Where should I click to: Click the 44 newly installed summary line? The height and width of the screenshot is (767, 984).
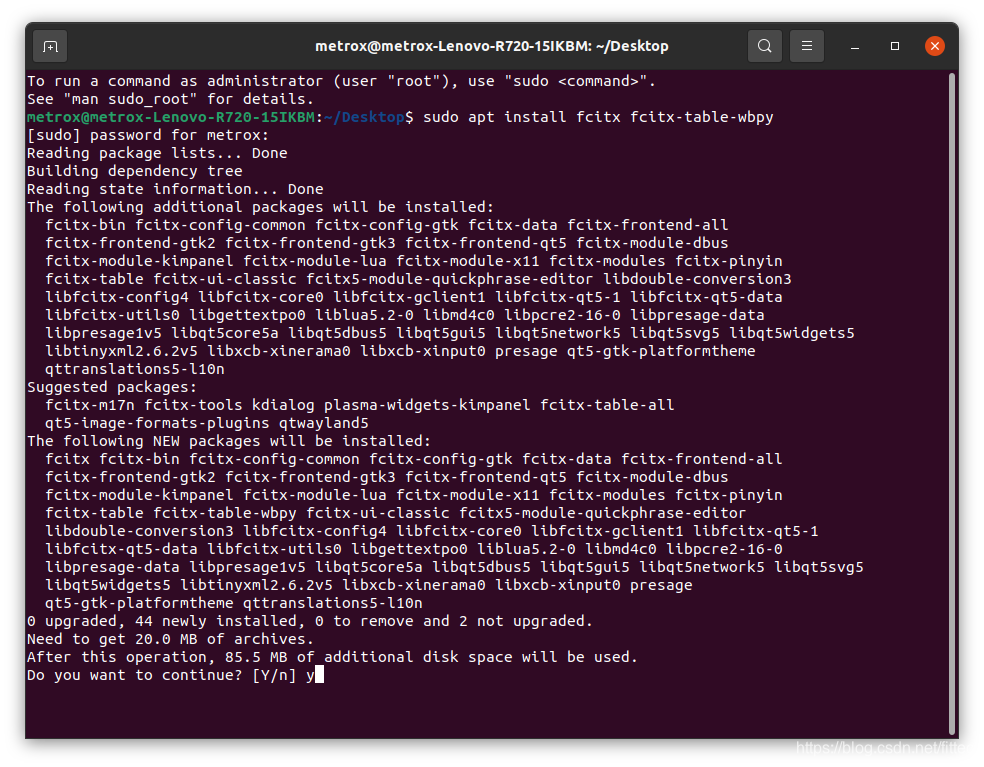coord(310,621)
